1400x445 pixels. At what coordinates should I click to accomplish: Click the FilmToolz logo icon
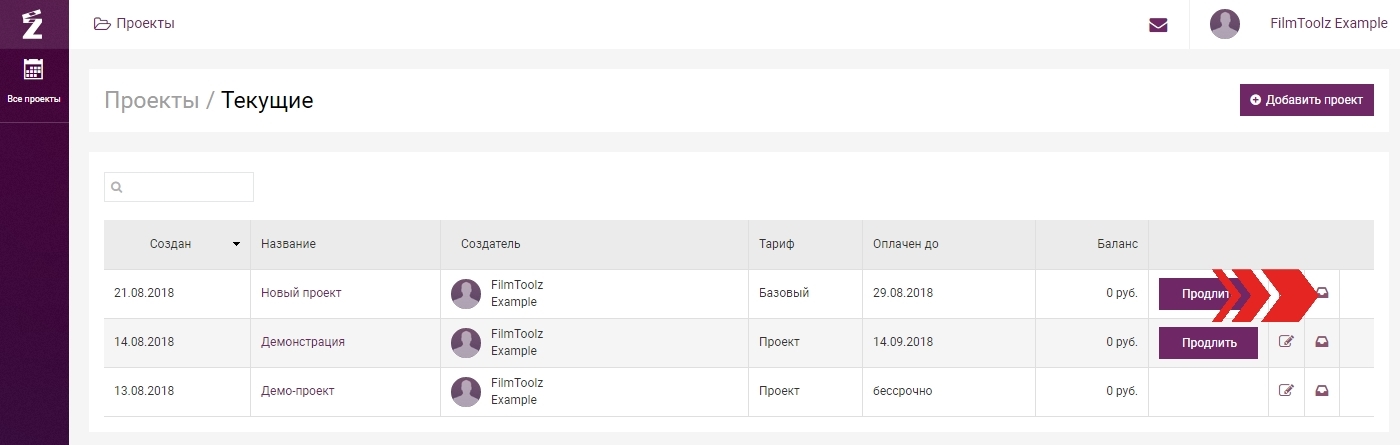(x=33, y=23)
